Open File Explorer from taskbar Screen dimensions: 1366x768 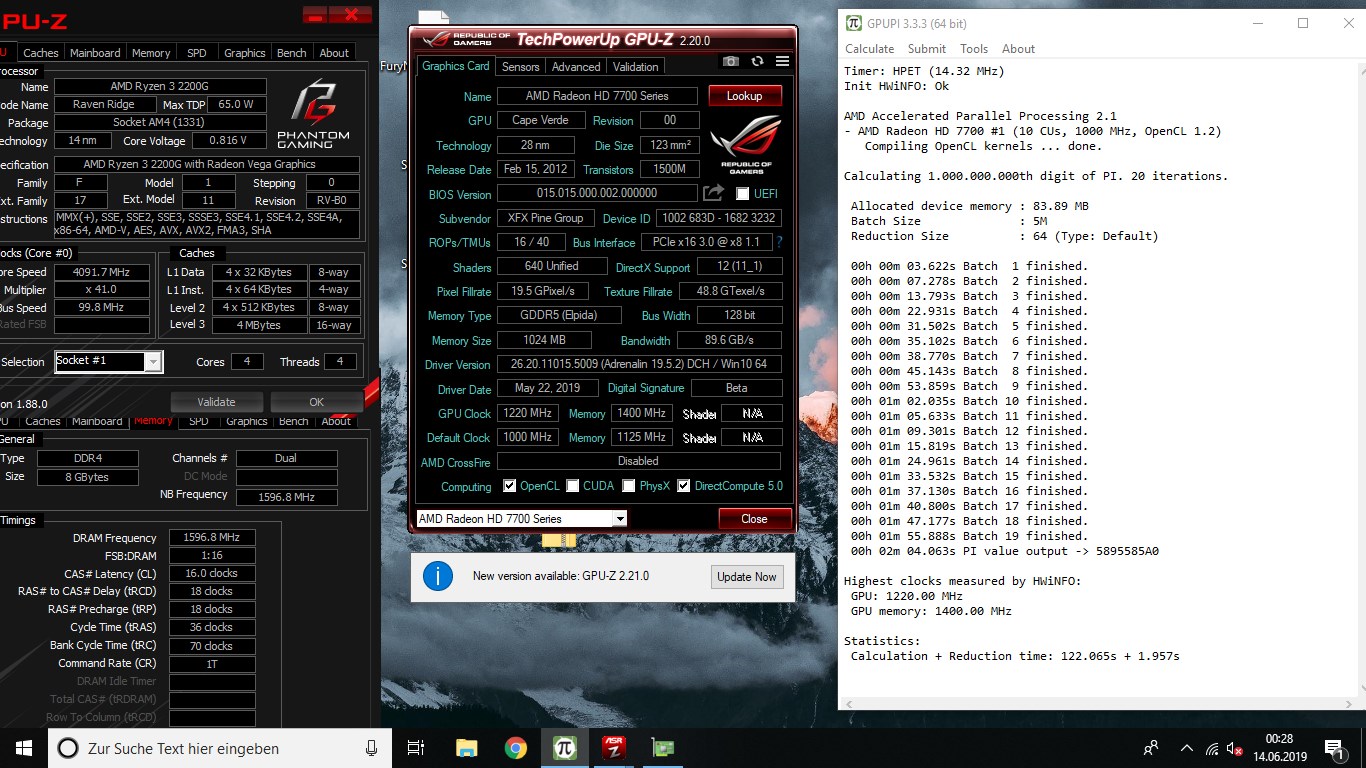tap(466, 748)
